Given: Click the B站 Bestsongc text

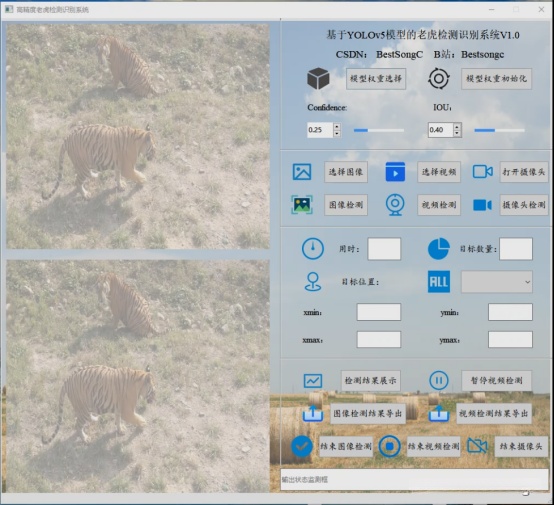Looking at the screenshot, I should click(x=469, y=54).
